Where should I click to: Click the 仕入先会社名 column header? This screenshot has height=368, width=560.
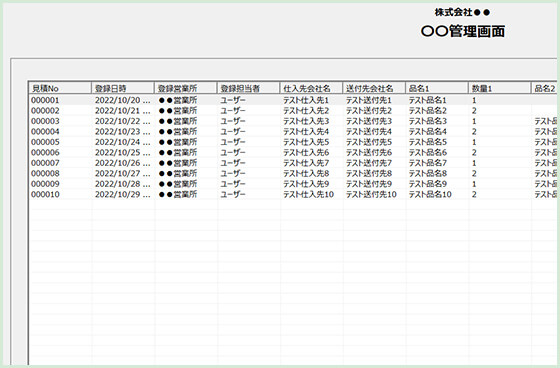(311, 88)
